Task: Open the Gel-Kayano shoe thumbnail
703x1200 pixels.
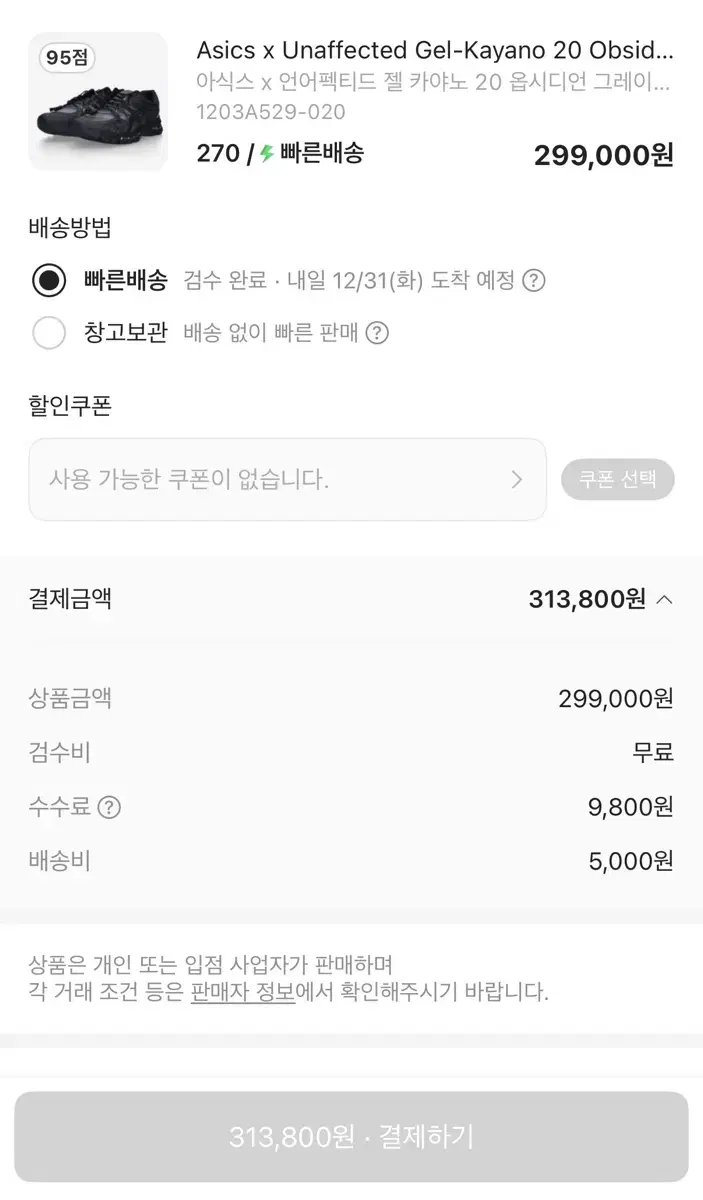Action: pyautogui.click(x=98, y=102)
